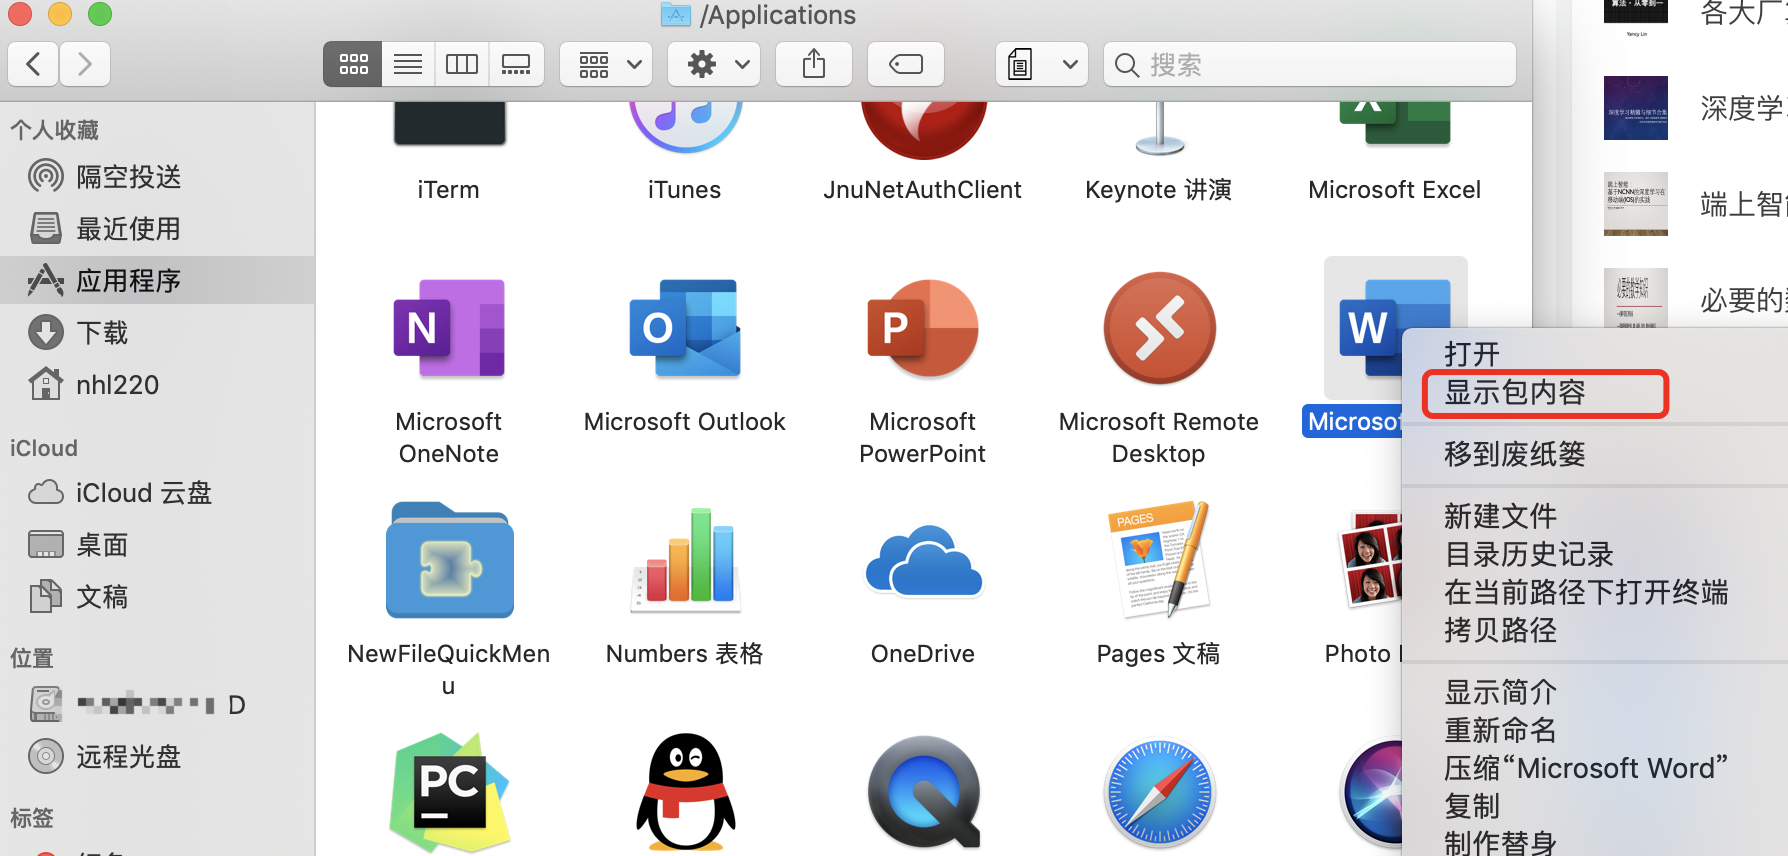Open the 深度学 thumbnail in the right window
The image size is (1788, 856).
[1635, 107]
